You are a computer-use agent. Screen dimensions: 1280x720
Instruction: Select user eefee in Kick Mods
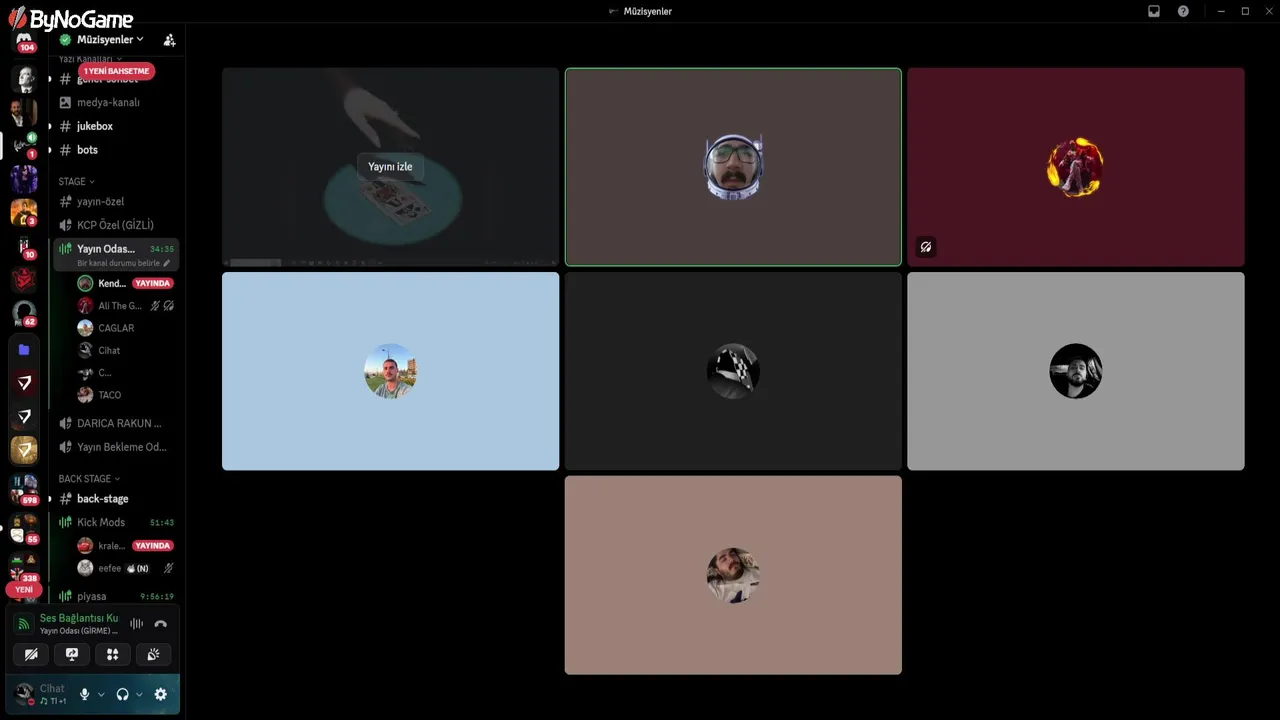pyautogui.click(x=126, y=568)
